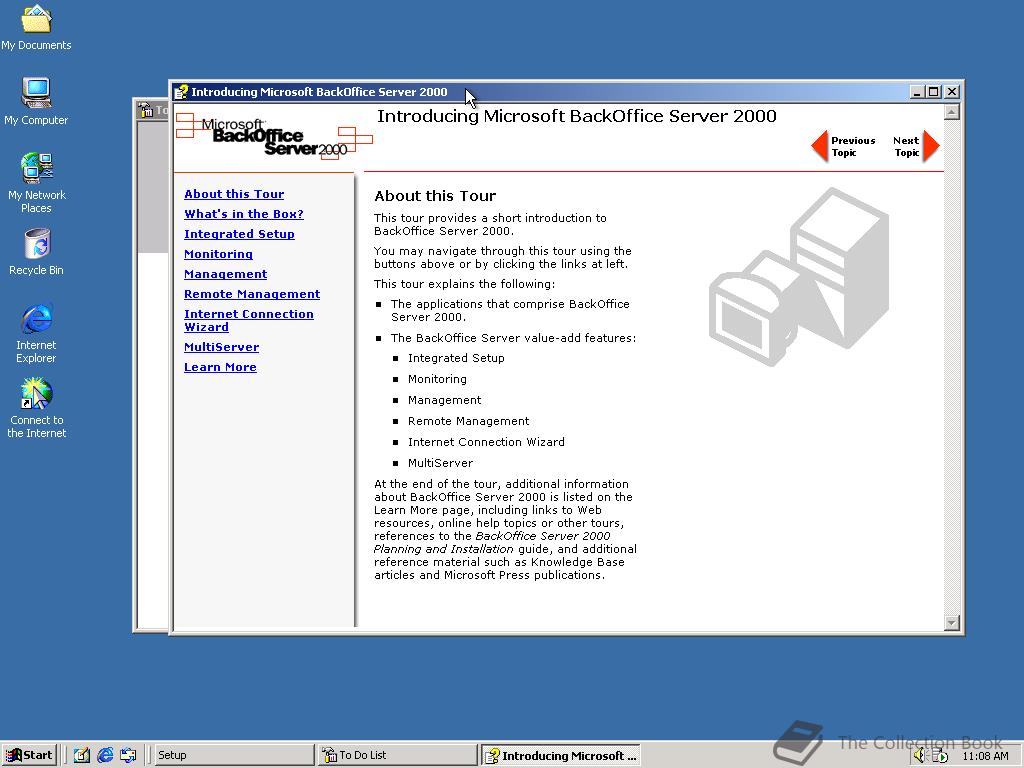Close the Introducing BackOffice window
This screenshot has height=768, width=1024.
(952, 92)
